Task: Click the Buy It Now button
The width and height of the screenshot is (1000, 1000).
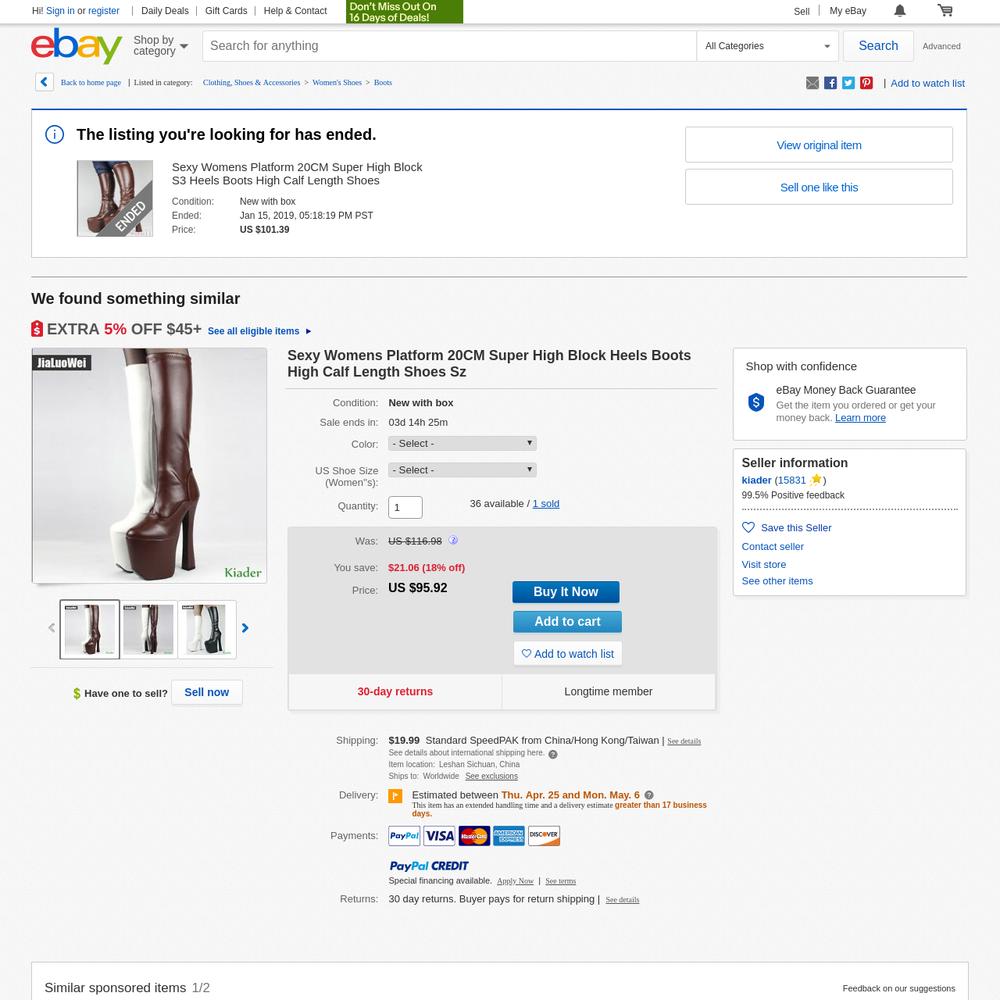Action: (566, 592)
